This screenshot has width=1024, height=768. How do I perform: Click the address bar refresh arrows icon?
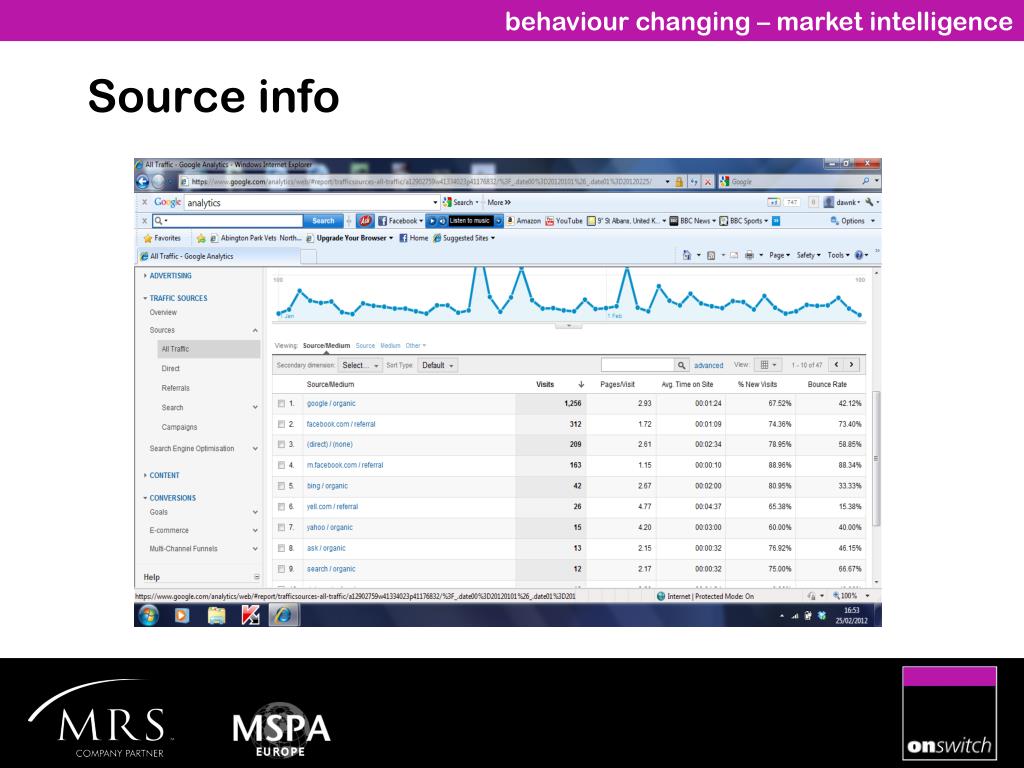point(694,182)
